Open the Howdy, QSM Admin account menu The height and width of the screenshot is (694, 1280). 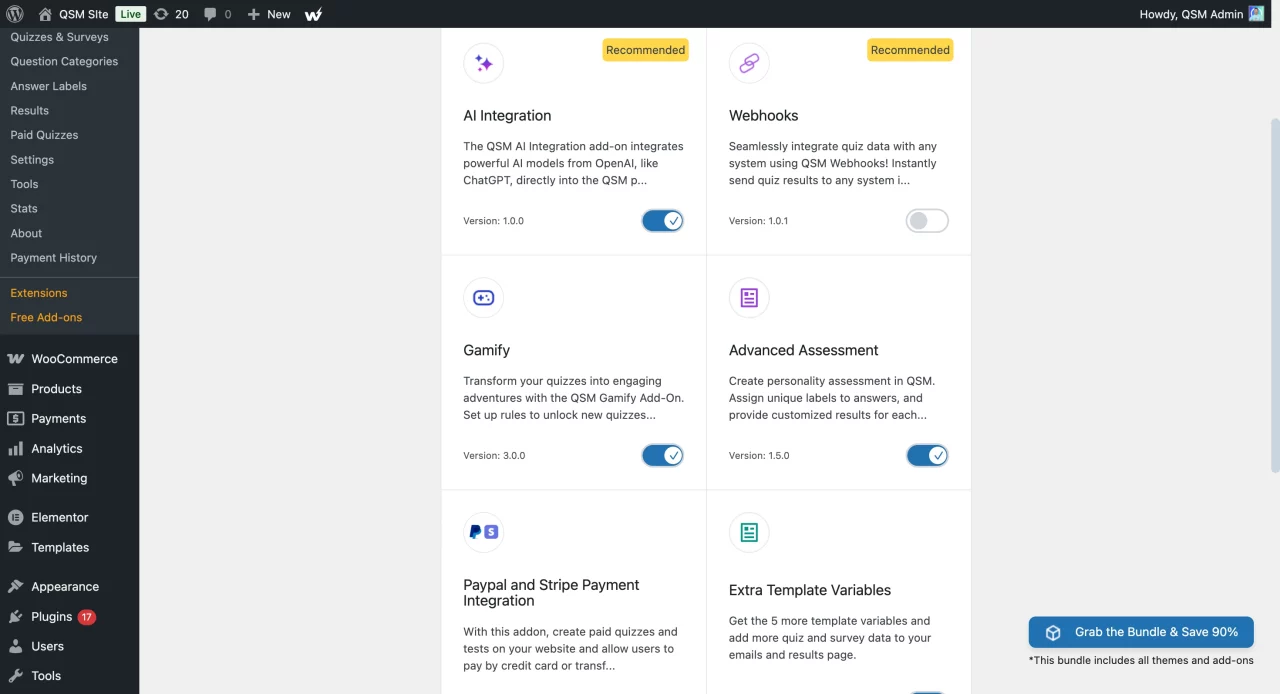(x=1201, y=14)
